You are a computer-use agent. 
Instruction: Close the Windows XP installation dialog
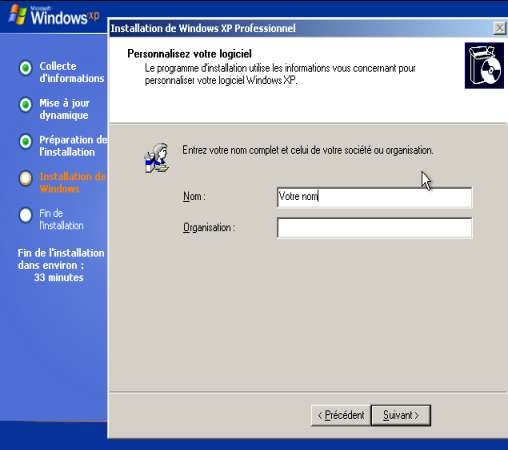[x=499, y=28]
